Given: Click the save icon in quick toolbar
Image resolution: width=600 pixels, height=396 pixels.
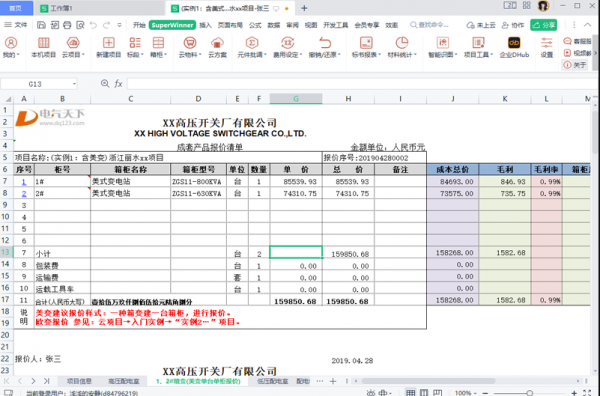Looking at the screenshot, I should click(x=41, y=25).
